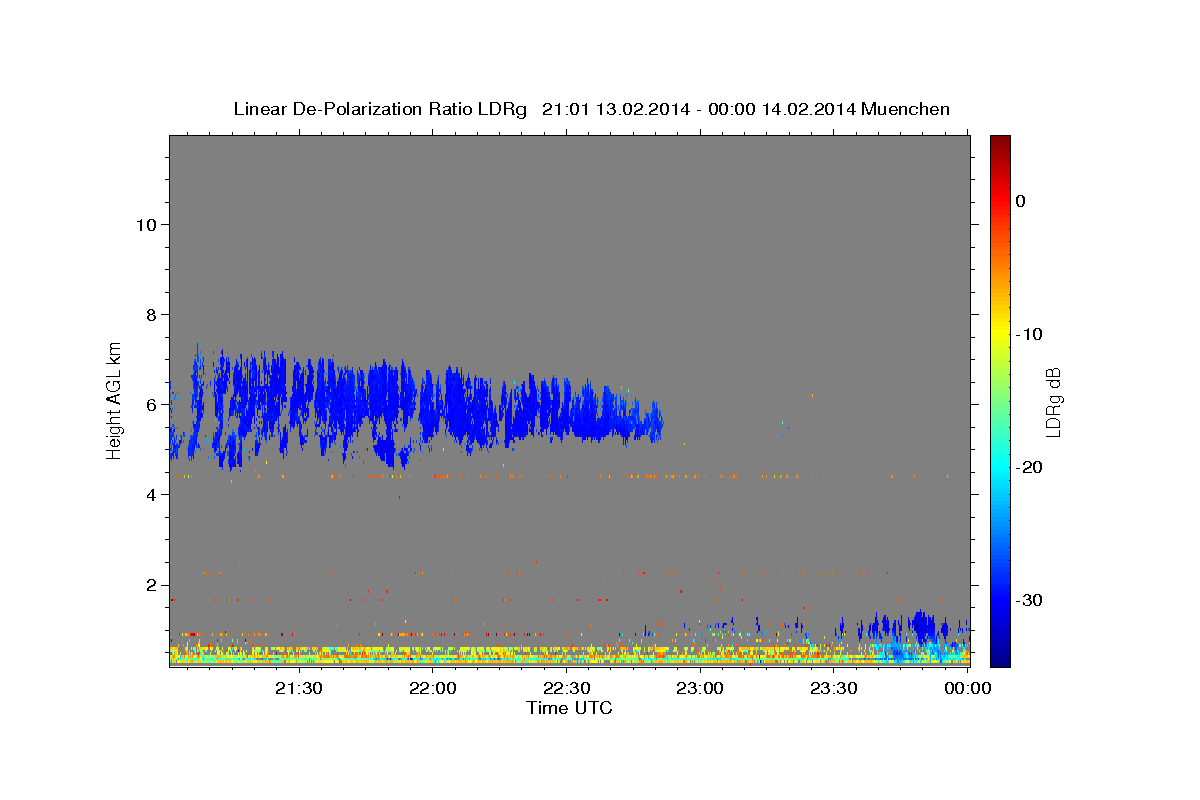Click the 21:30 time tick label
1200x800 pixels.
point(299,688)
